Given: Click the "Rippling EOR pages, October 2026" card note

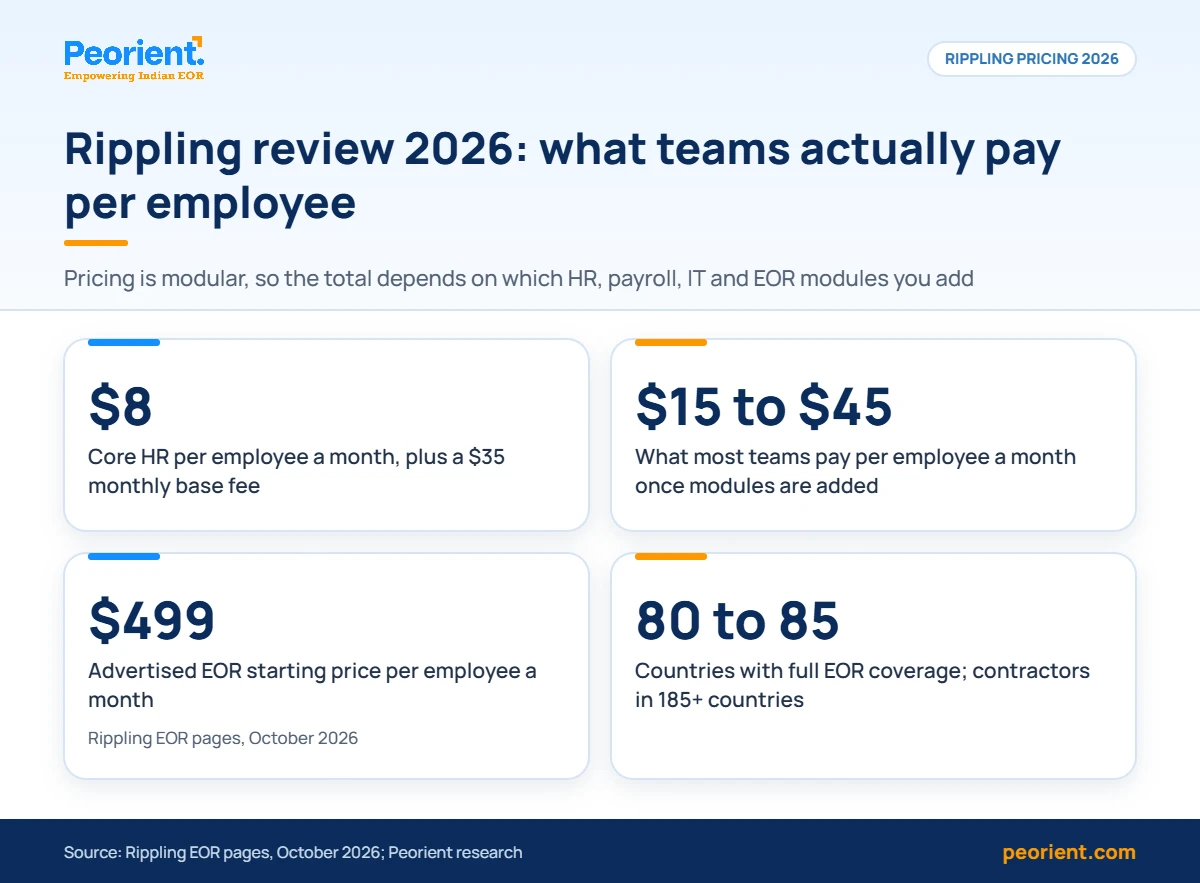Looking at the screenshot, I should [223, 739].
